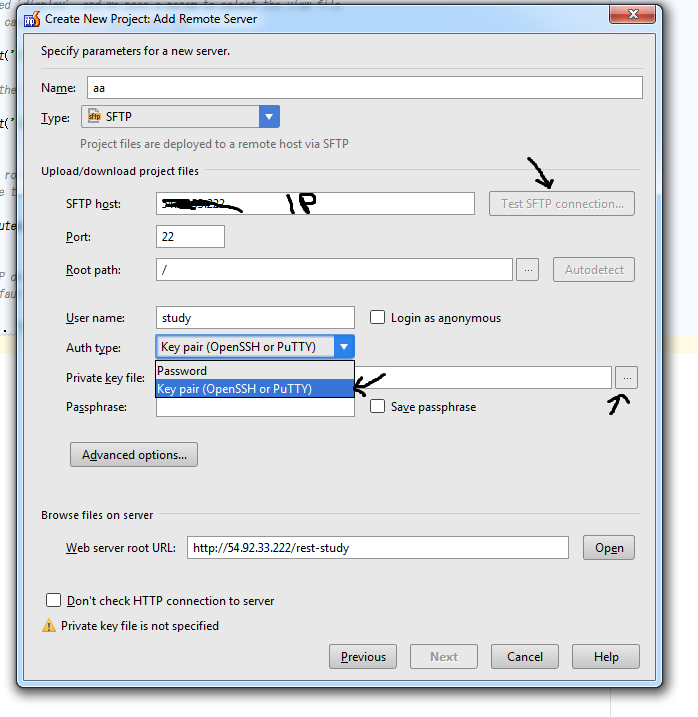Browse for root path with ellipsis button

(527, 270)
